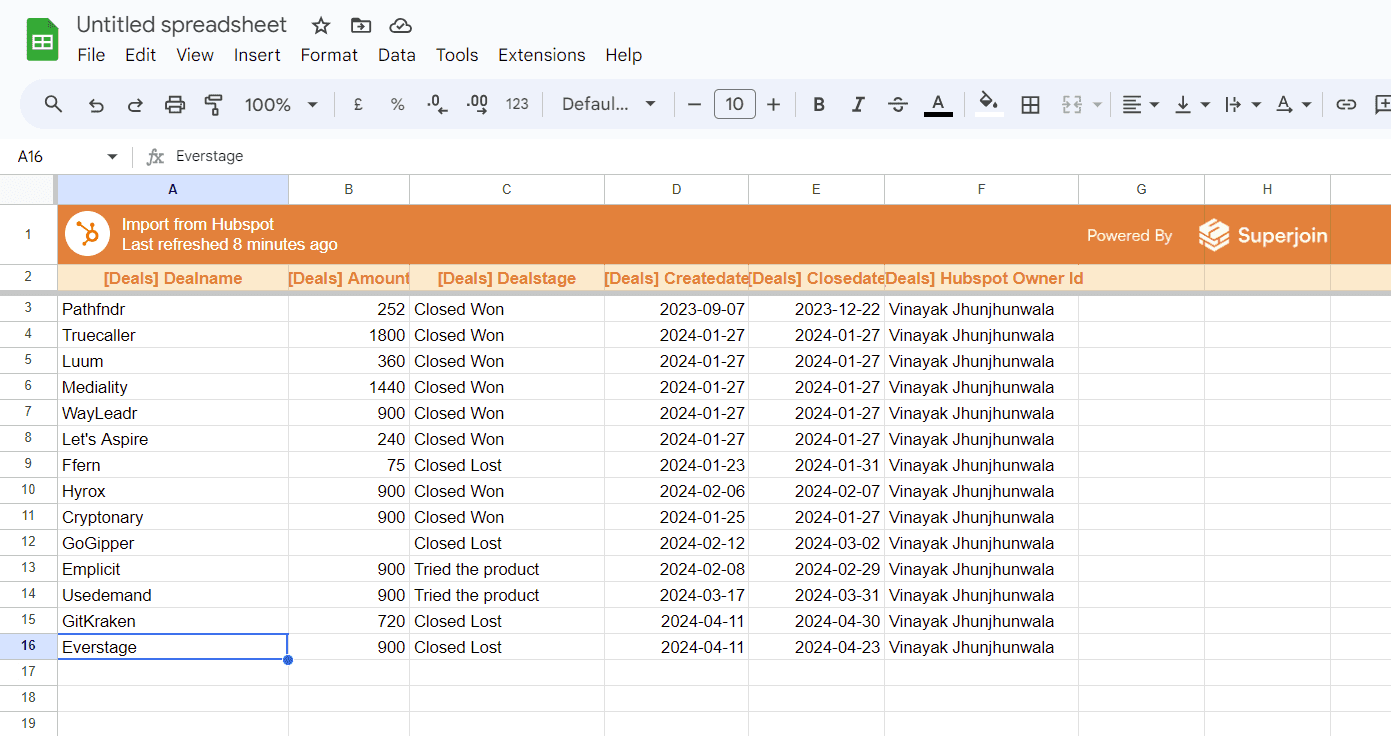Format cell as percent
The width and height of the screenshot is (1391, 736).
coord(397,104)
